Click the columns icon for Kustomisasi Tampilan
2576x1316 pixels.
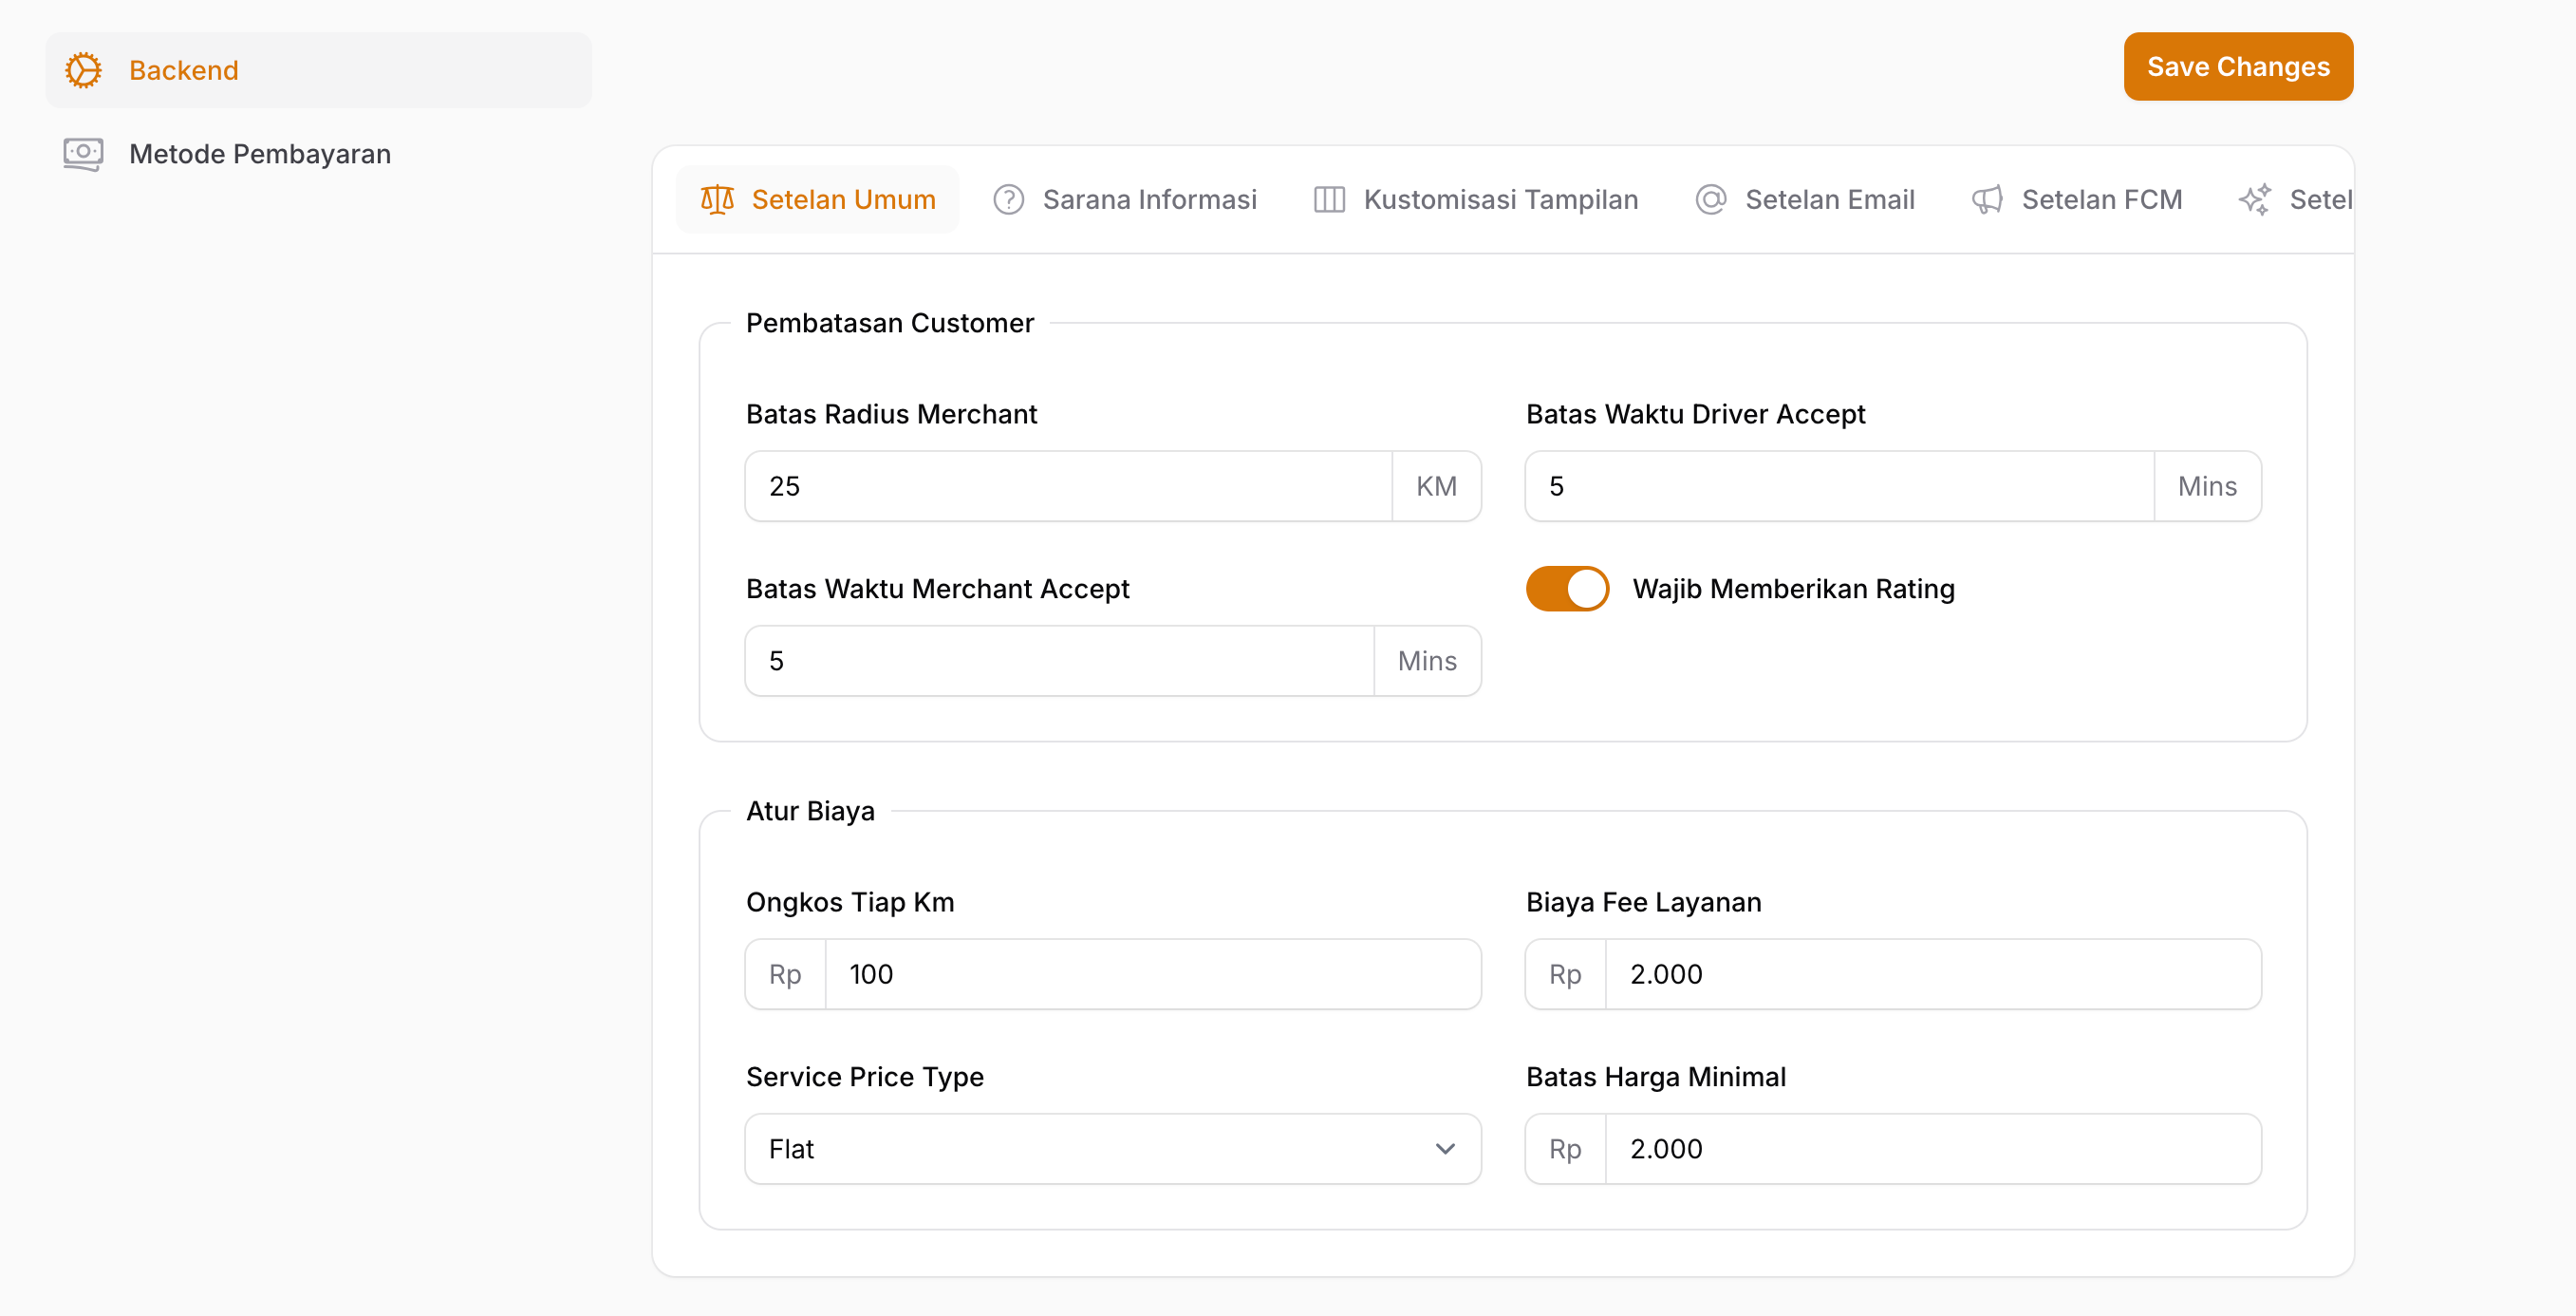(x=1328, y=200)
